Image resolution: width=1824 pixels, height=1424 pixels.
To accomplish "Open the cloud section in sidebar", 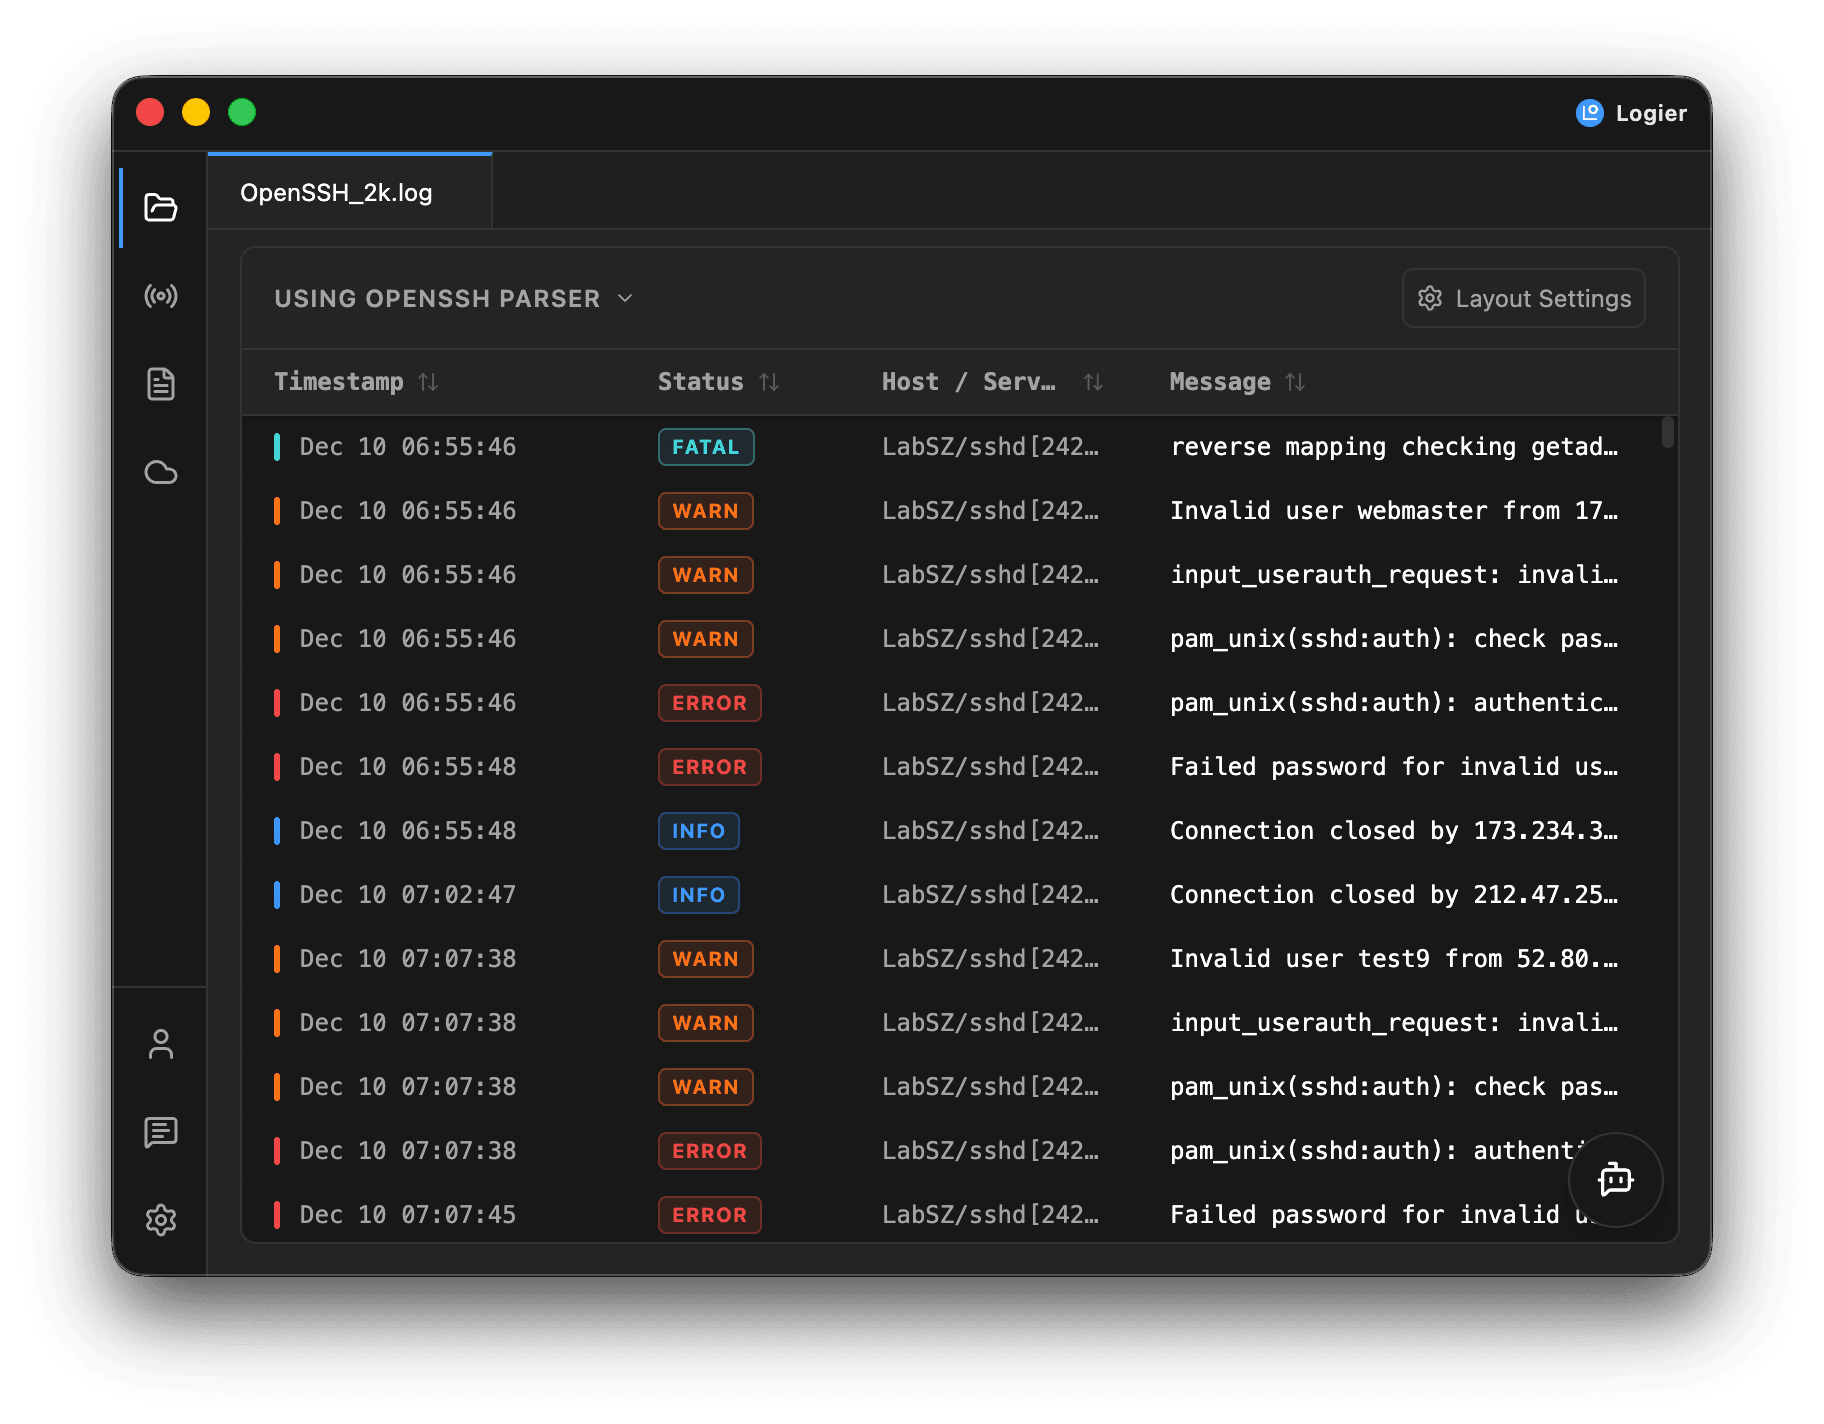I will click(x=160, y=472).
